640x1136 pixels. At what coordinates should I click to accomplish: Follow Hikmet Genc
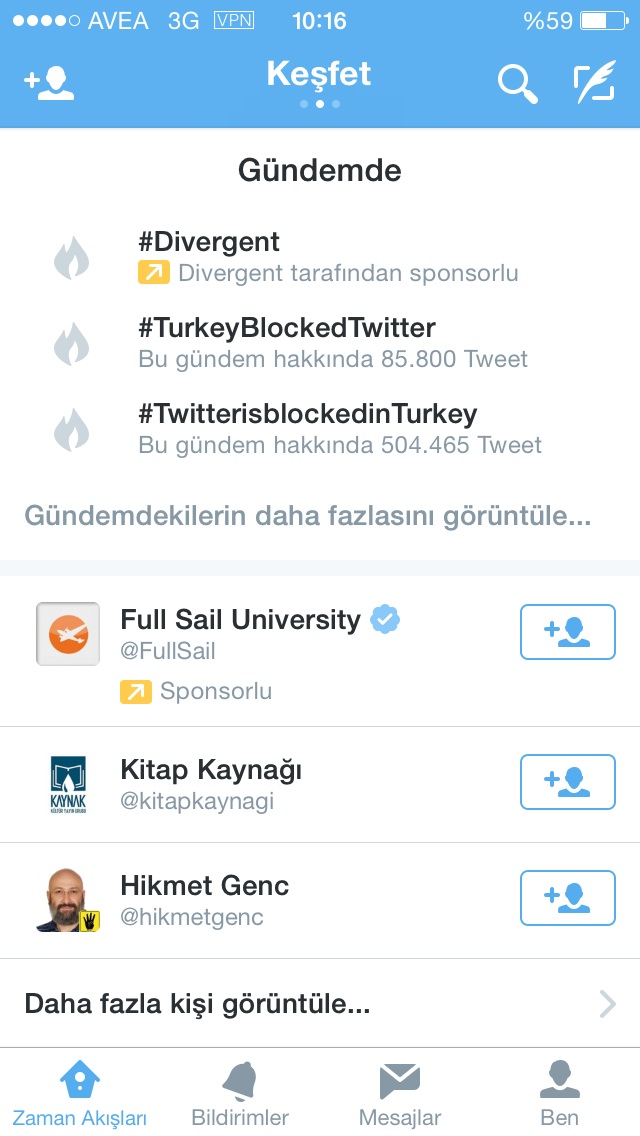(x=567, y=898)
